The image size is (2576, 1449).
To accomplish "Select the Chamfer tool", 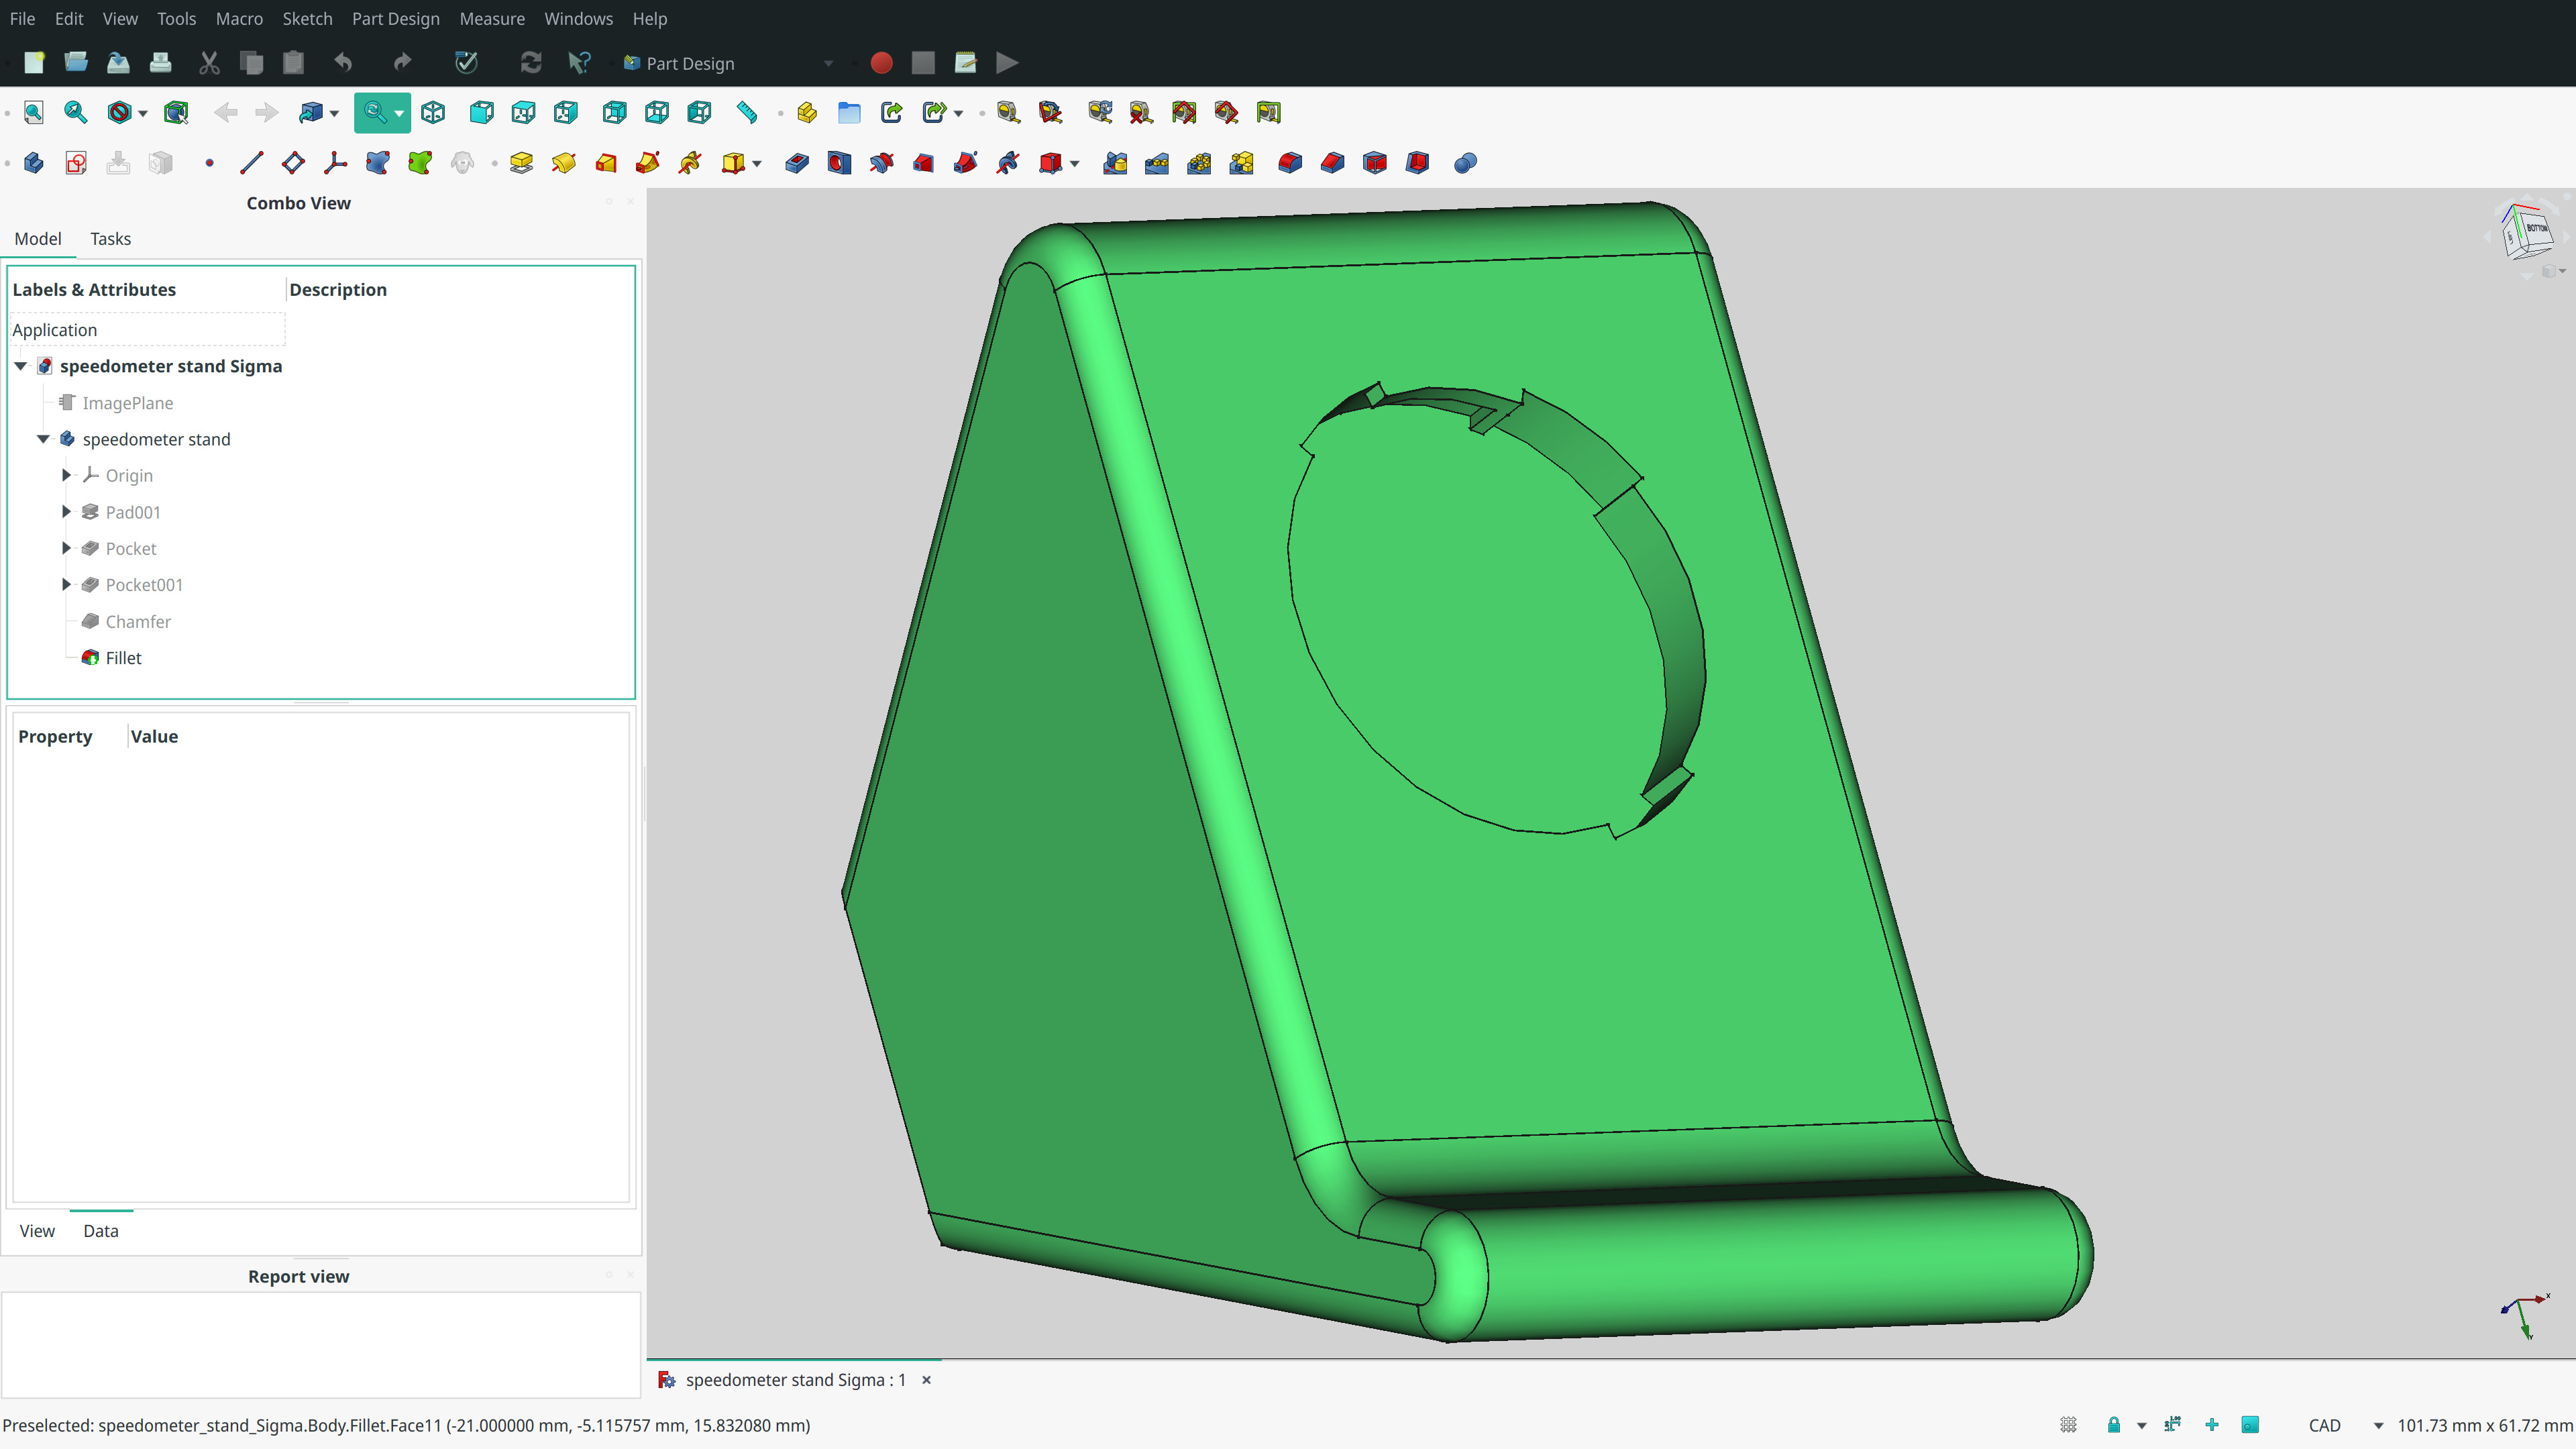I will 1331,162.
